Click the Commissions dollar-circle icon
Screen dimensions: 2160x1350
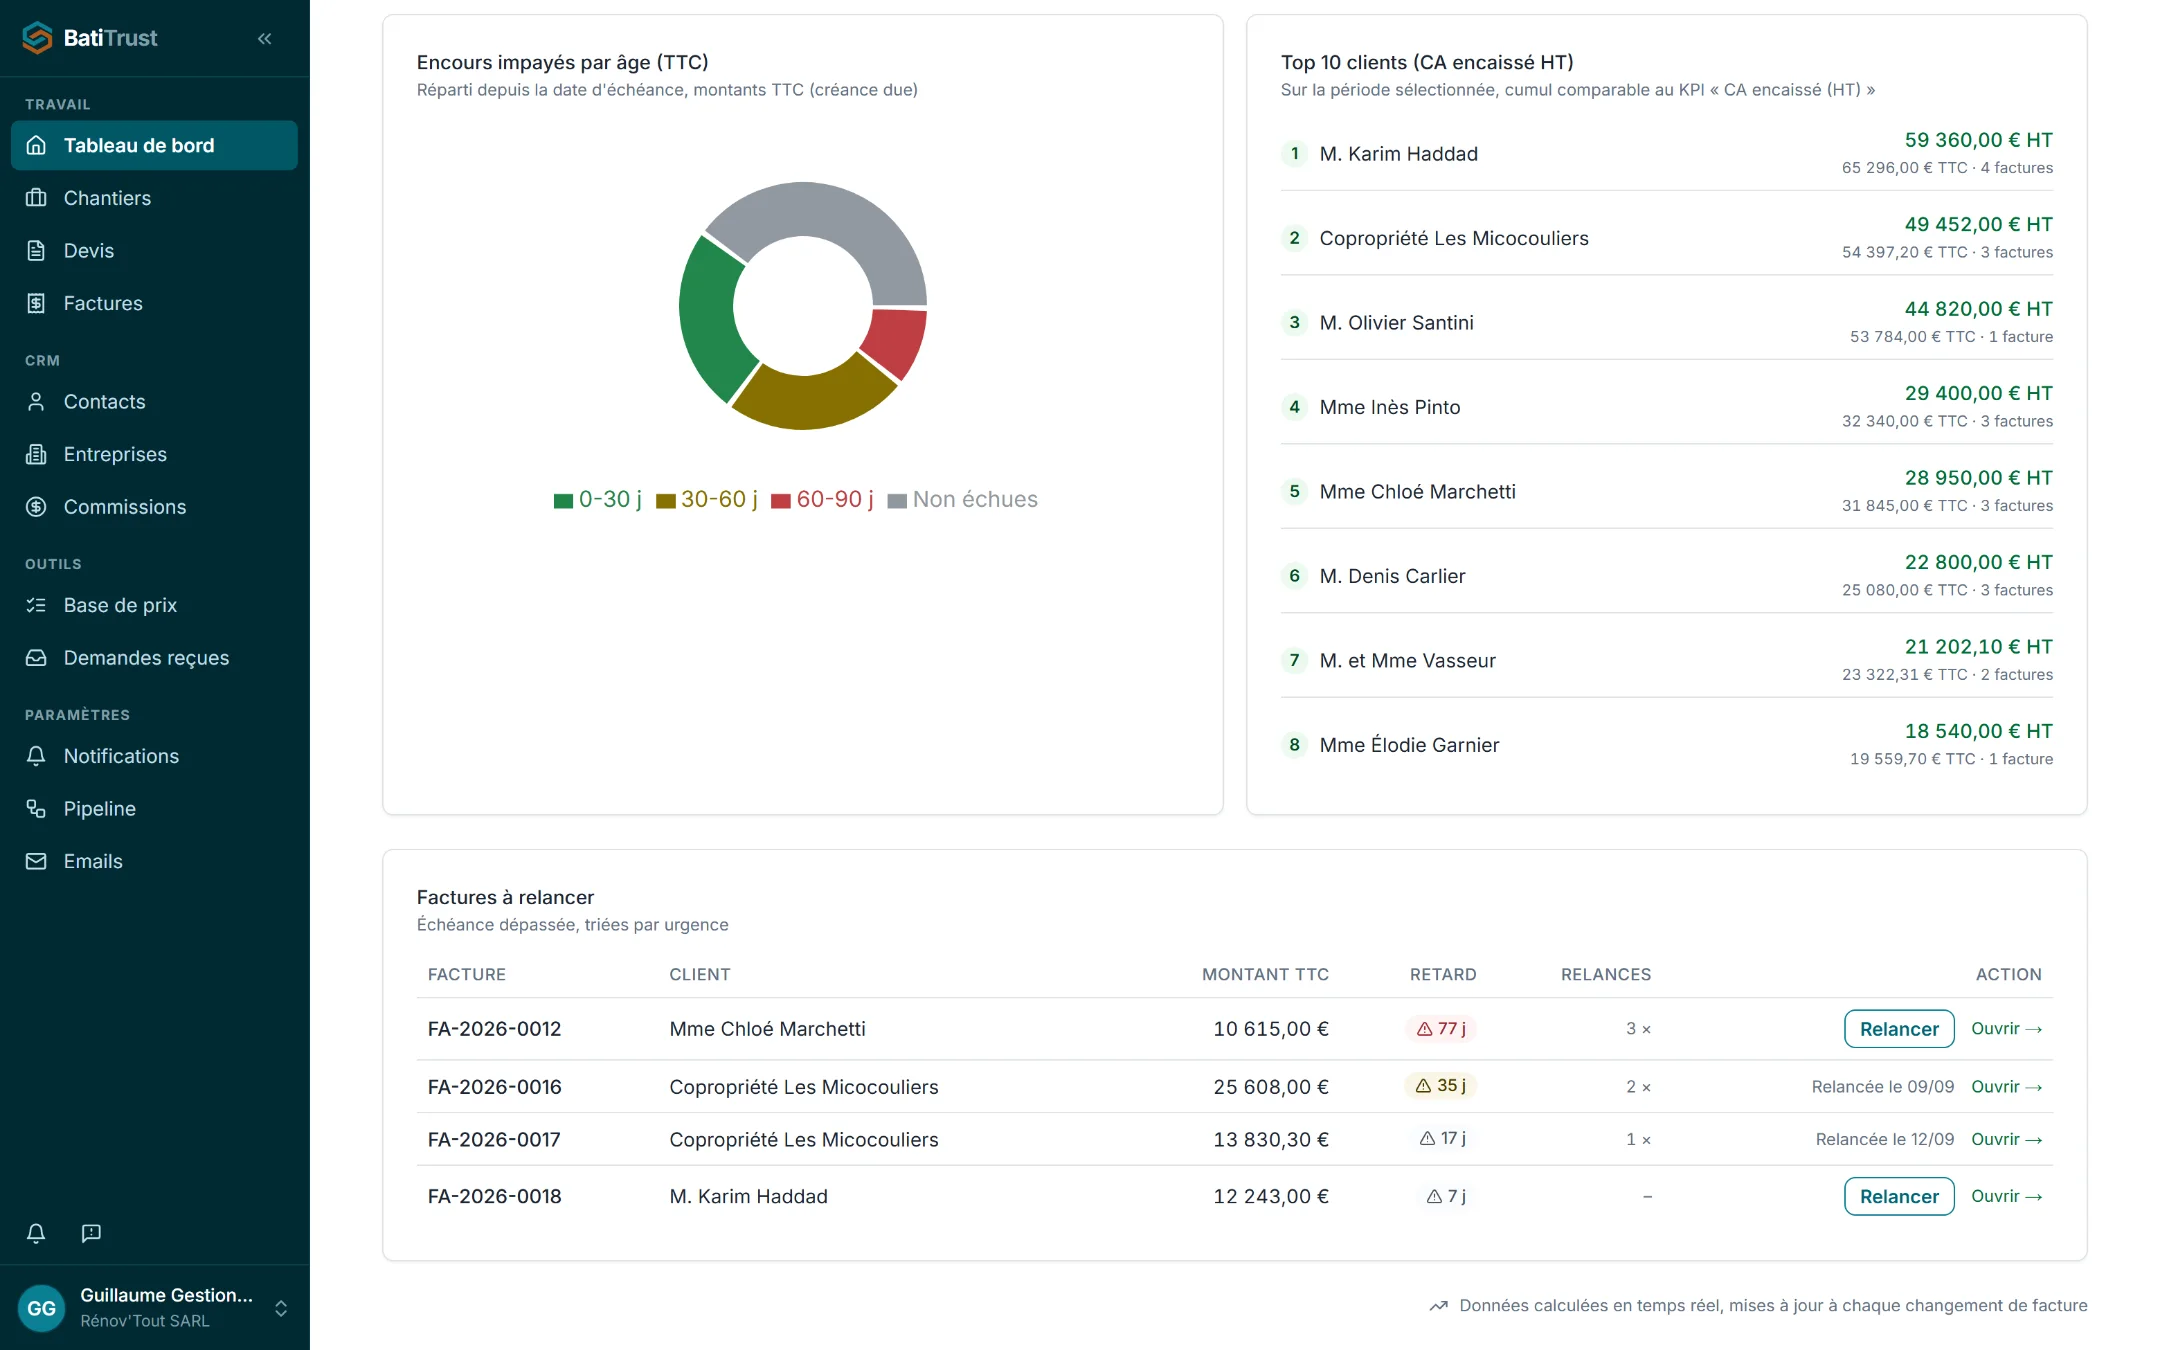[36, 507]
